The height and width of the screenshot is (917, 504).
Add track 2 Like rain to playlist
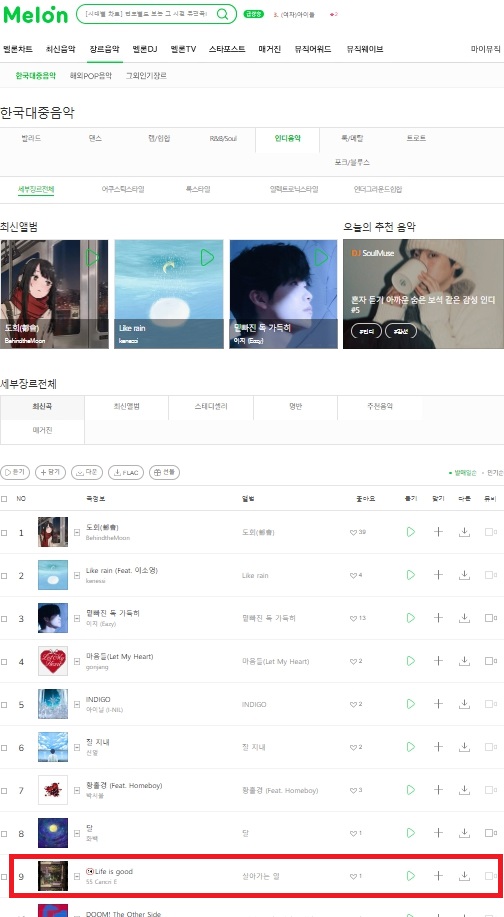click(x=438, y=575)
